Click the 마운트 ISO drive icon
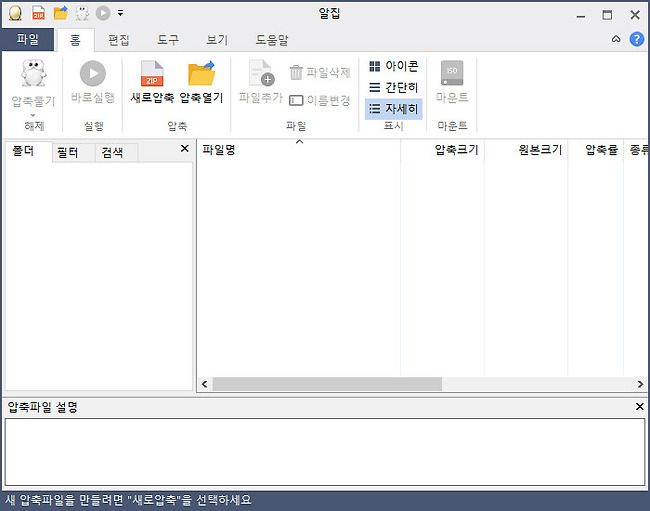Image resolution: width=650 pixels, height=511 pixels. pyautogui.click(x=452, y=73)
